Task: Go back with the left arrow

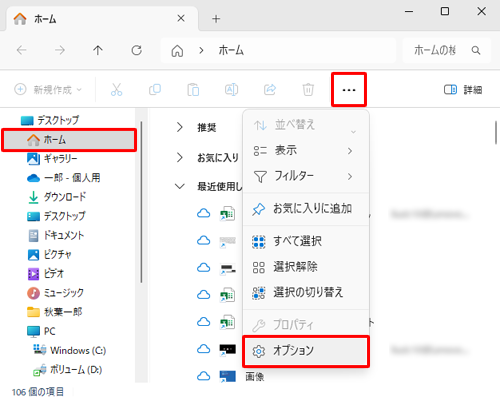Action: (22, 50)
